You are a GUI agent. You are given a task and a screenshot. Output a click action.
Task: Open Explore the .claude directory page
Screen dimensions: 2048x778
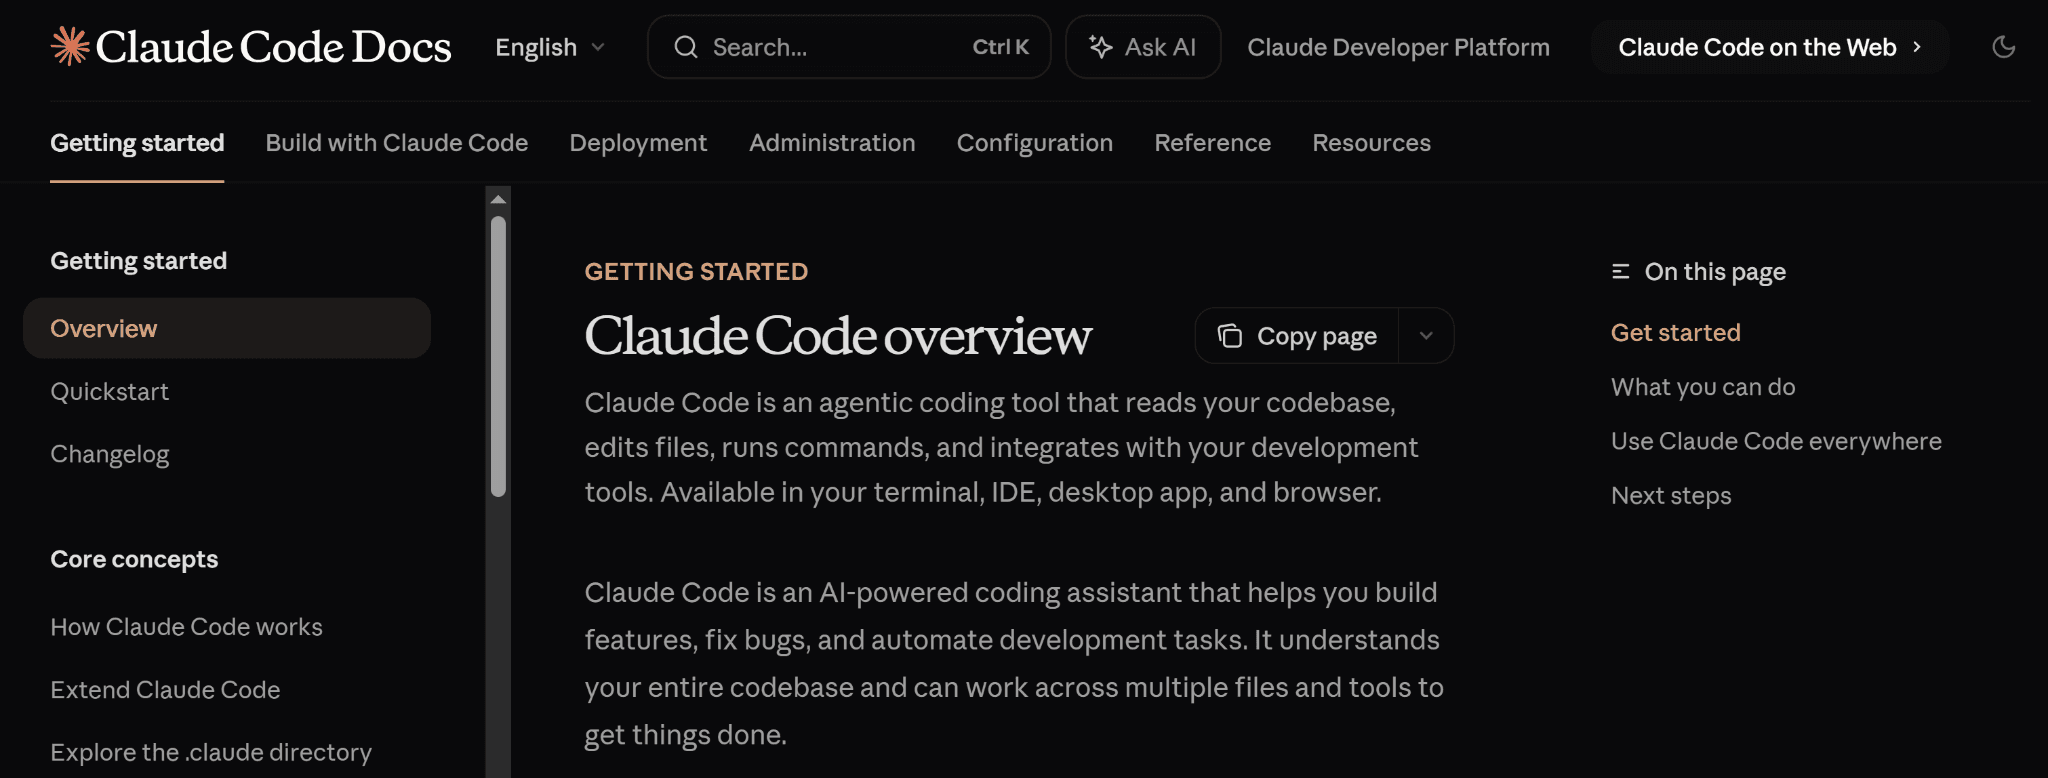point(211,752)
